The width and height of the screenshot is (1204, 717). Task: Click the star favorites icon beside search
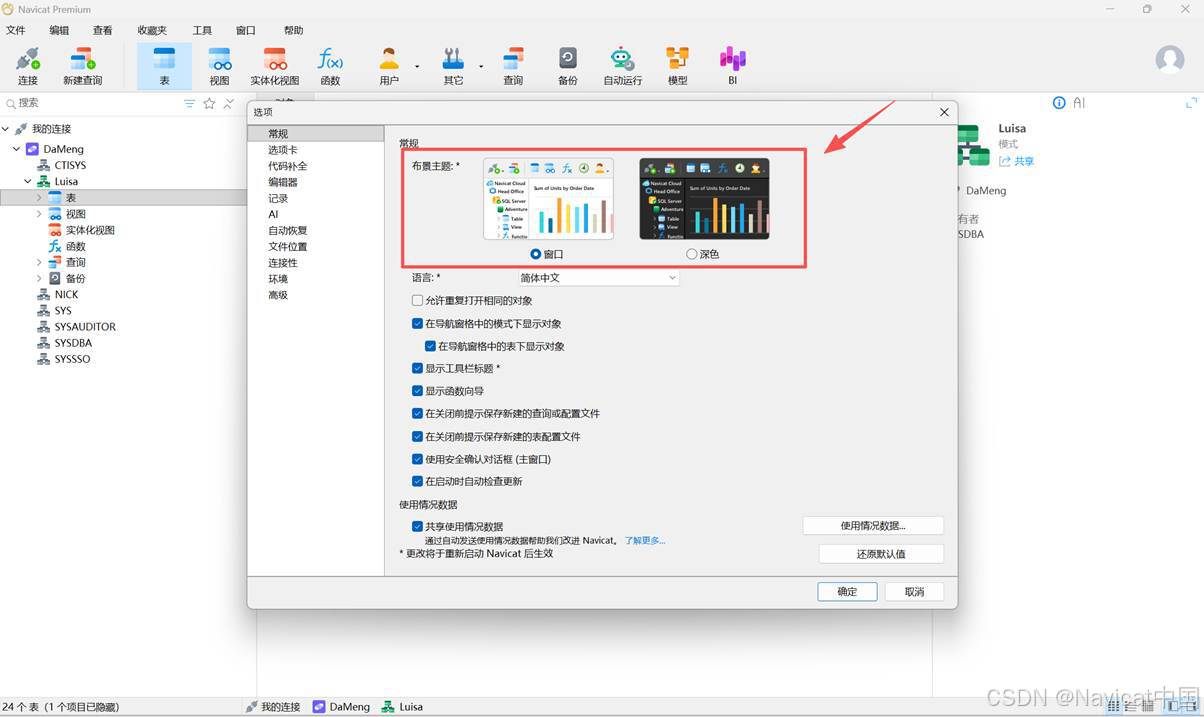(209, 103)
